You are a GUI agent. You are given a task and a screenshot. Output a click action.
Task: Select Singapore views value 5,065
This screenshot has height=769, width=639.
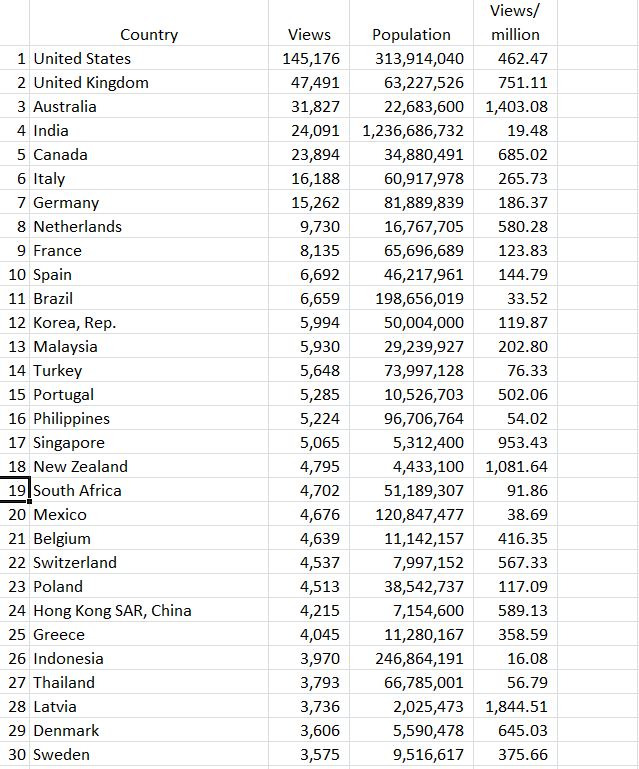(319, 443)
